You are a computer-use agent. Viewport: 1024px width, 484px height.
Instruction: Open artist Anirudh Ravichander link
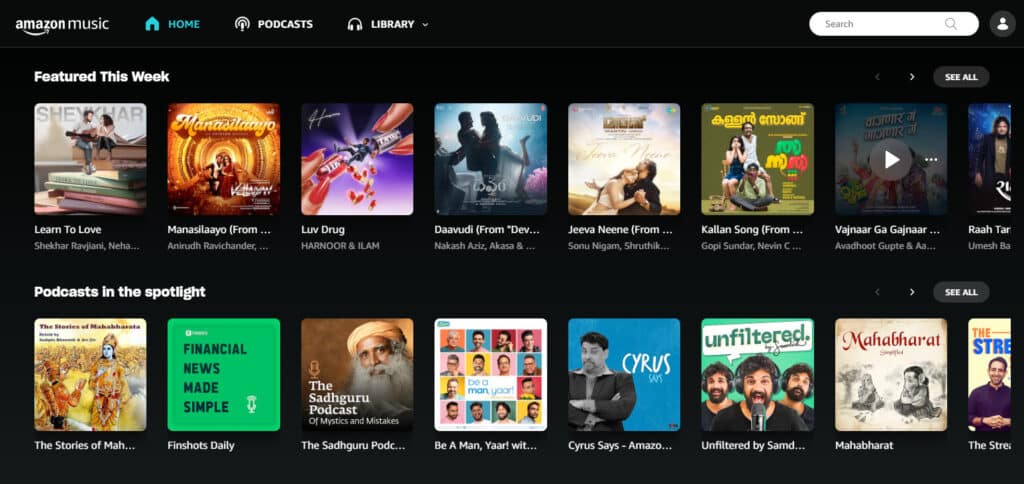tap(217, 246)
